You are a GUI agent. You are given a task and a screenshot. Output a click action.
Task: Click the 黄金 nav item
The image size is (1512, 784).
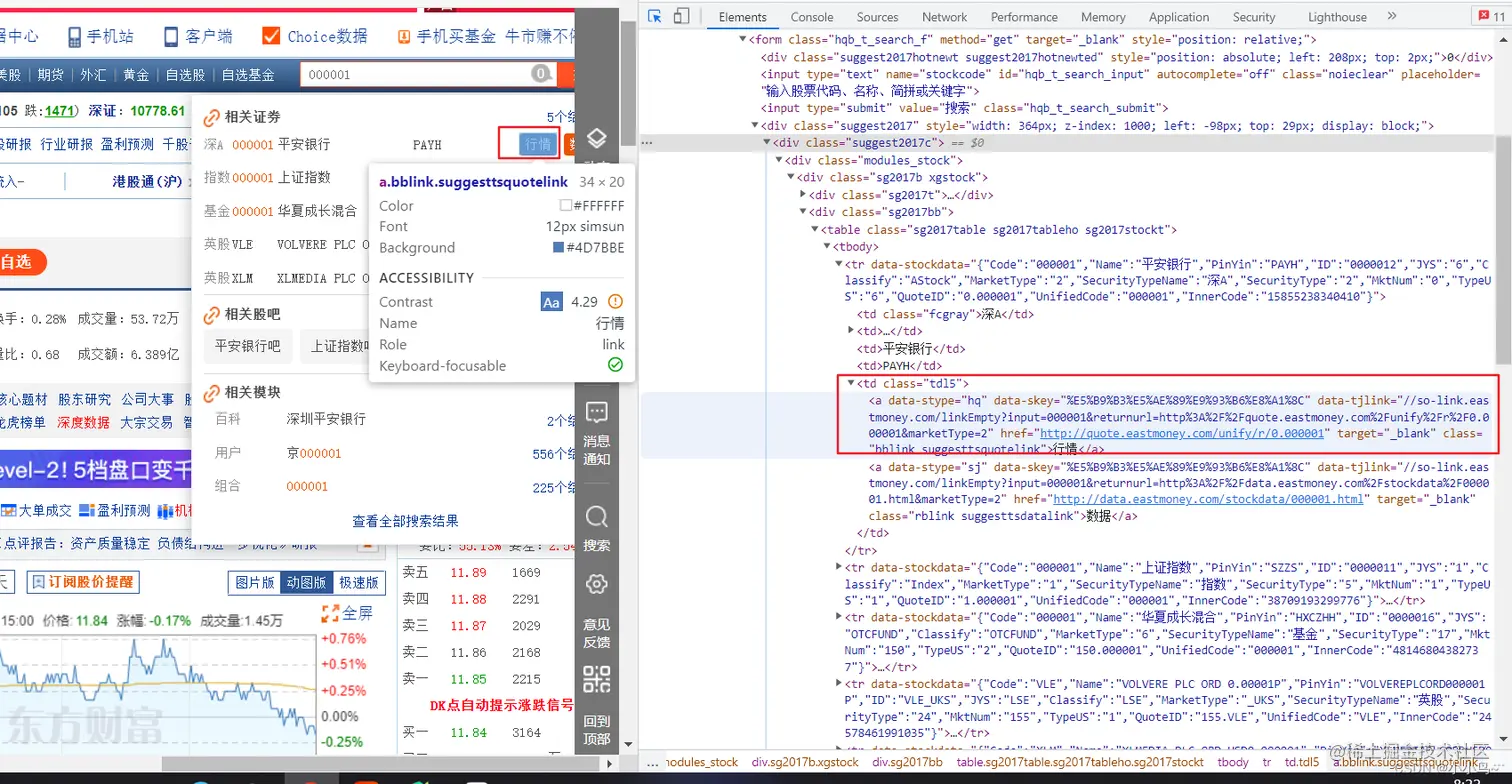point(136,75)
